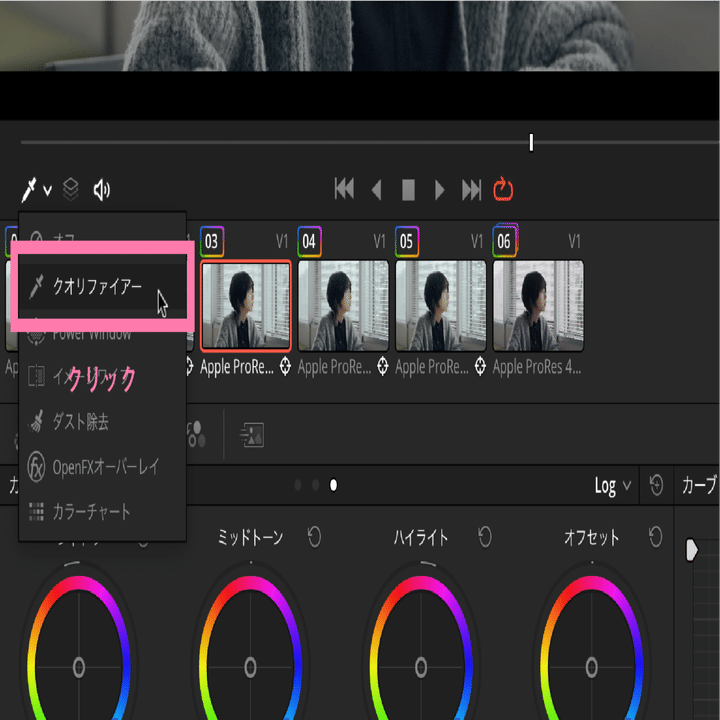Select clip 05 thumbnail
The image size is (720, 720).
coord(441,306)
